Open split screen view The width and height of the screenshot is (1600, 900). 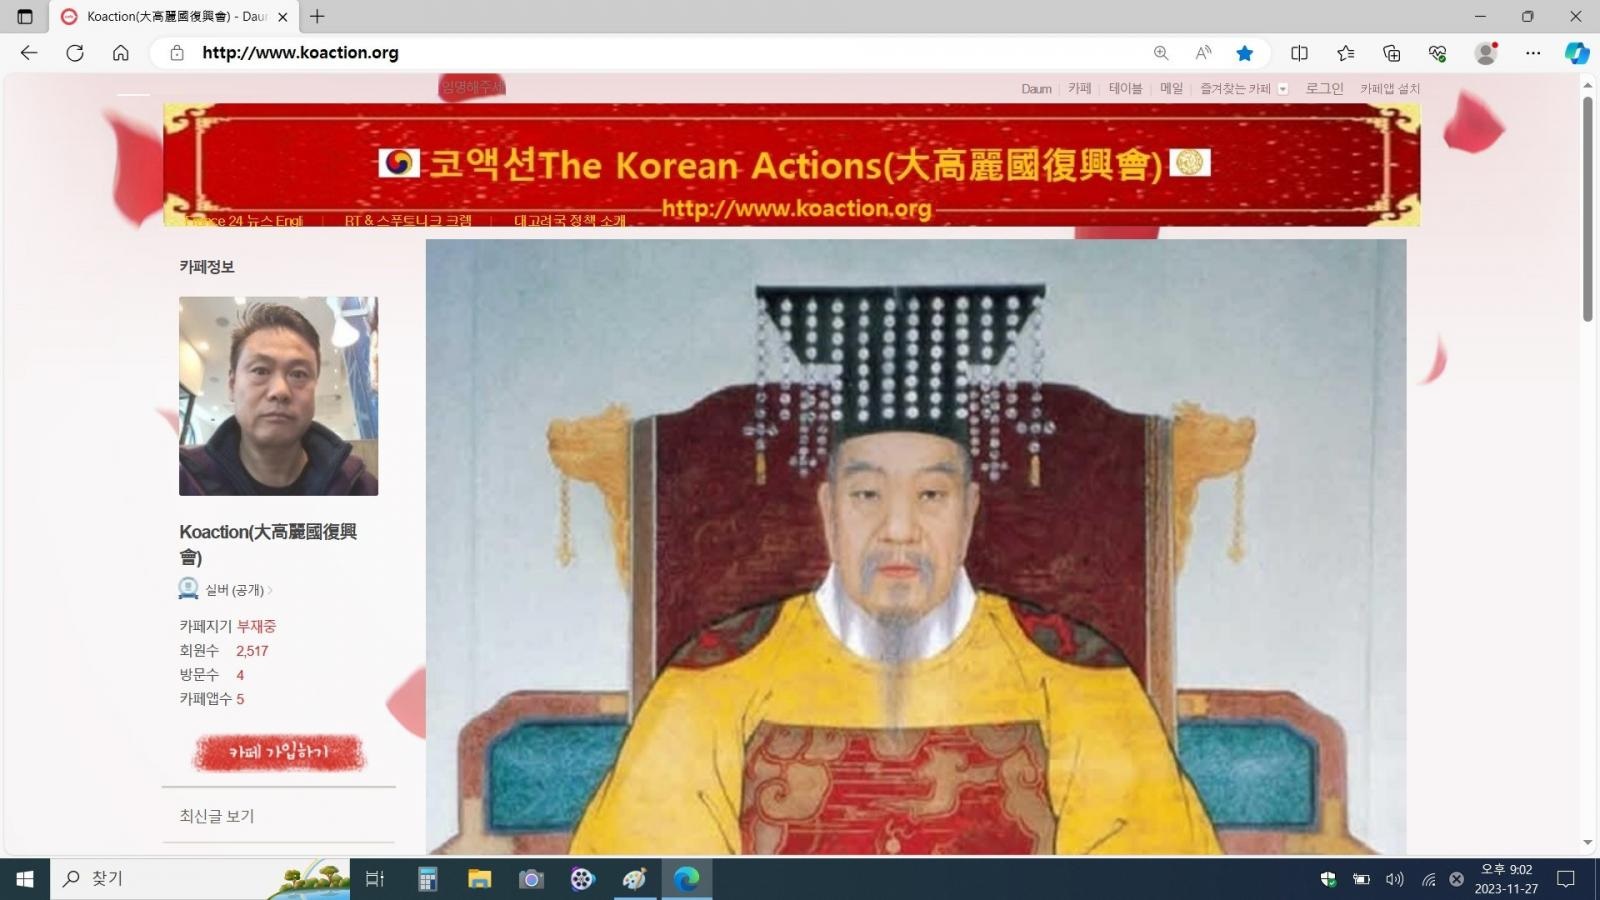click(x=1299, y=53)
